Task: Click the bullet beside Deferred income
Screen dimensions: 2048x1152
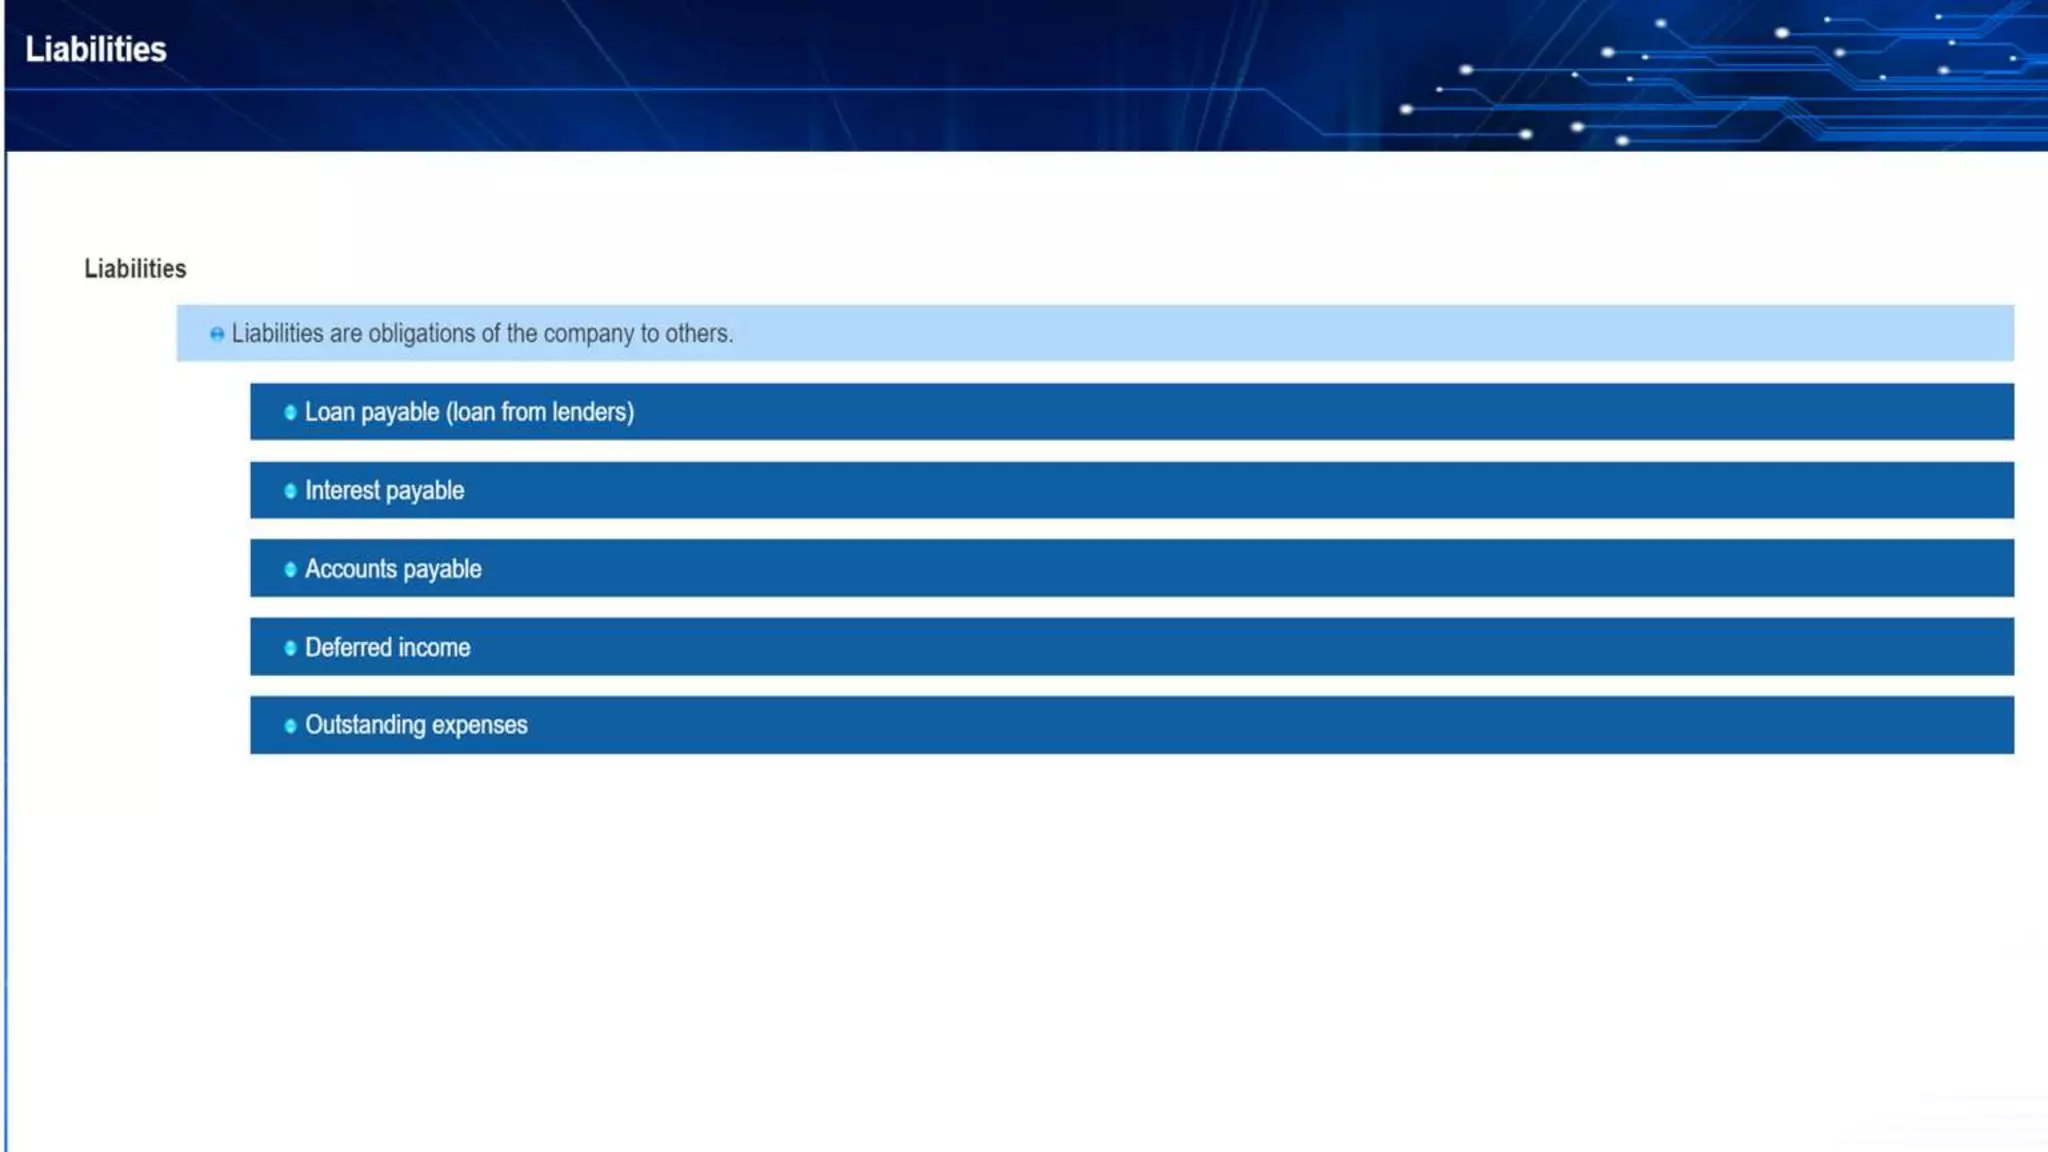Action: point(290,648)
